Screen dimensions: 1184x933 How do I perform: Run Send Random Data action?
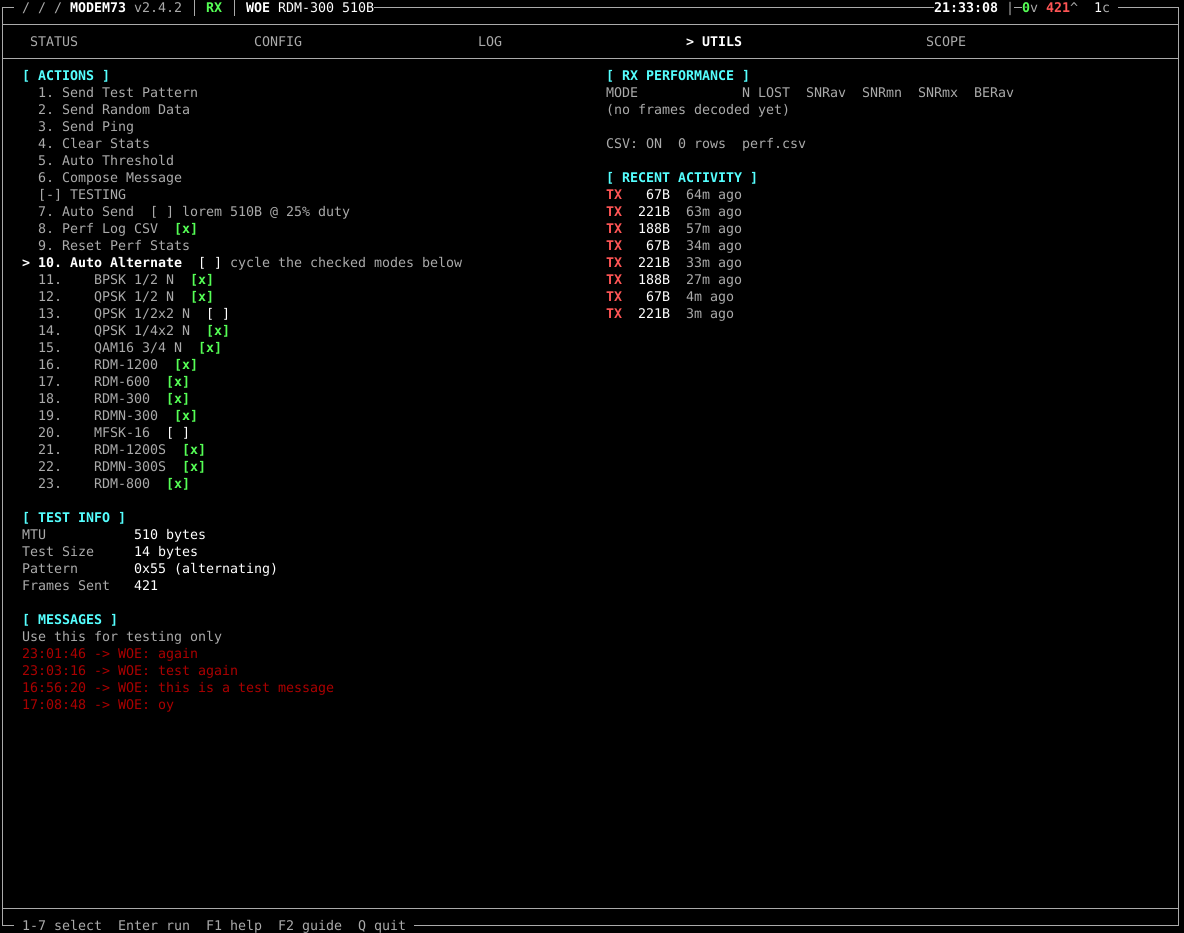point(114,109)
